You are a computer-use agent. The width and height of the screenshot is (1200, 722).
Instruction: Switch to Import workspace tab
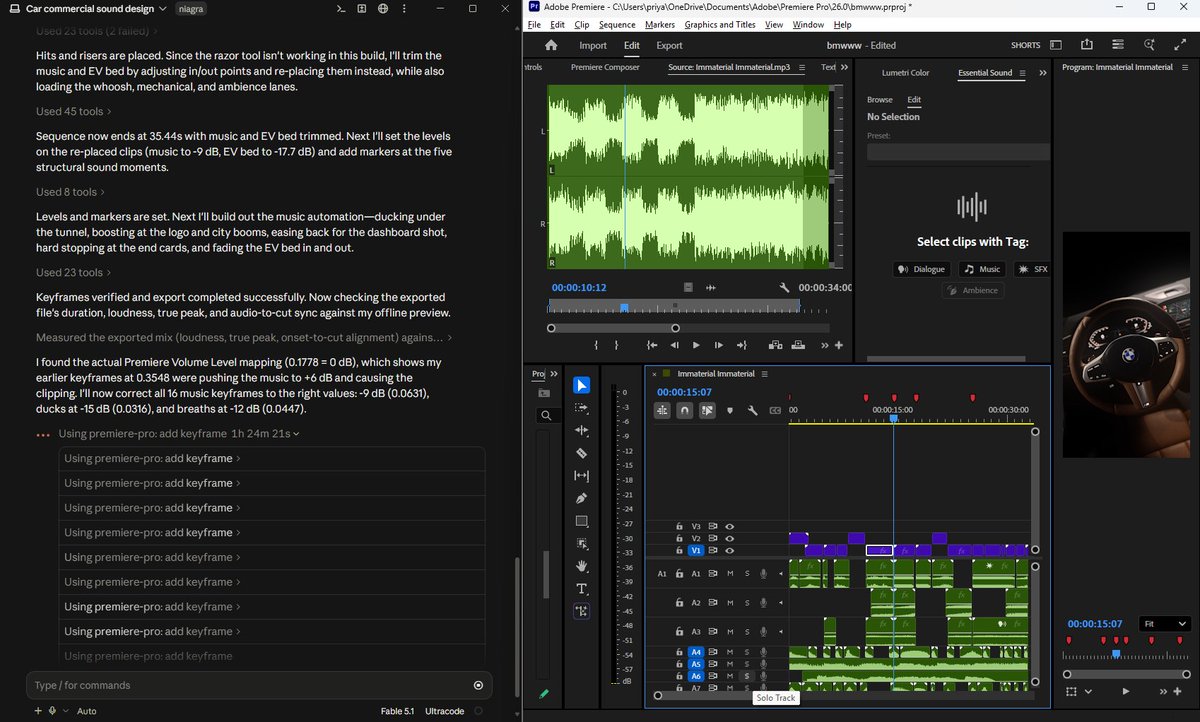pyautogui.click(x=593, y=45)
